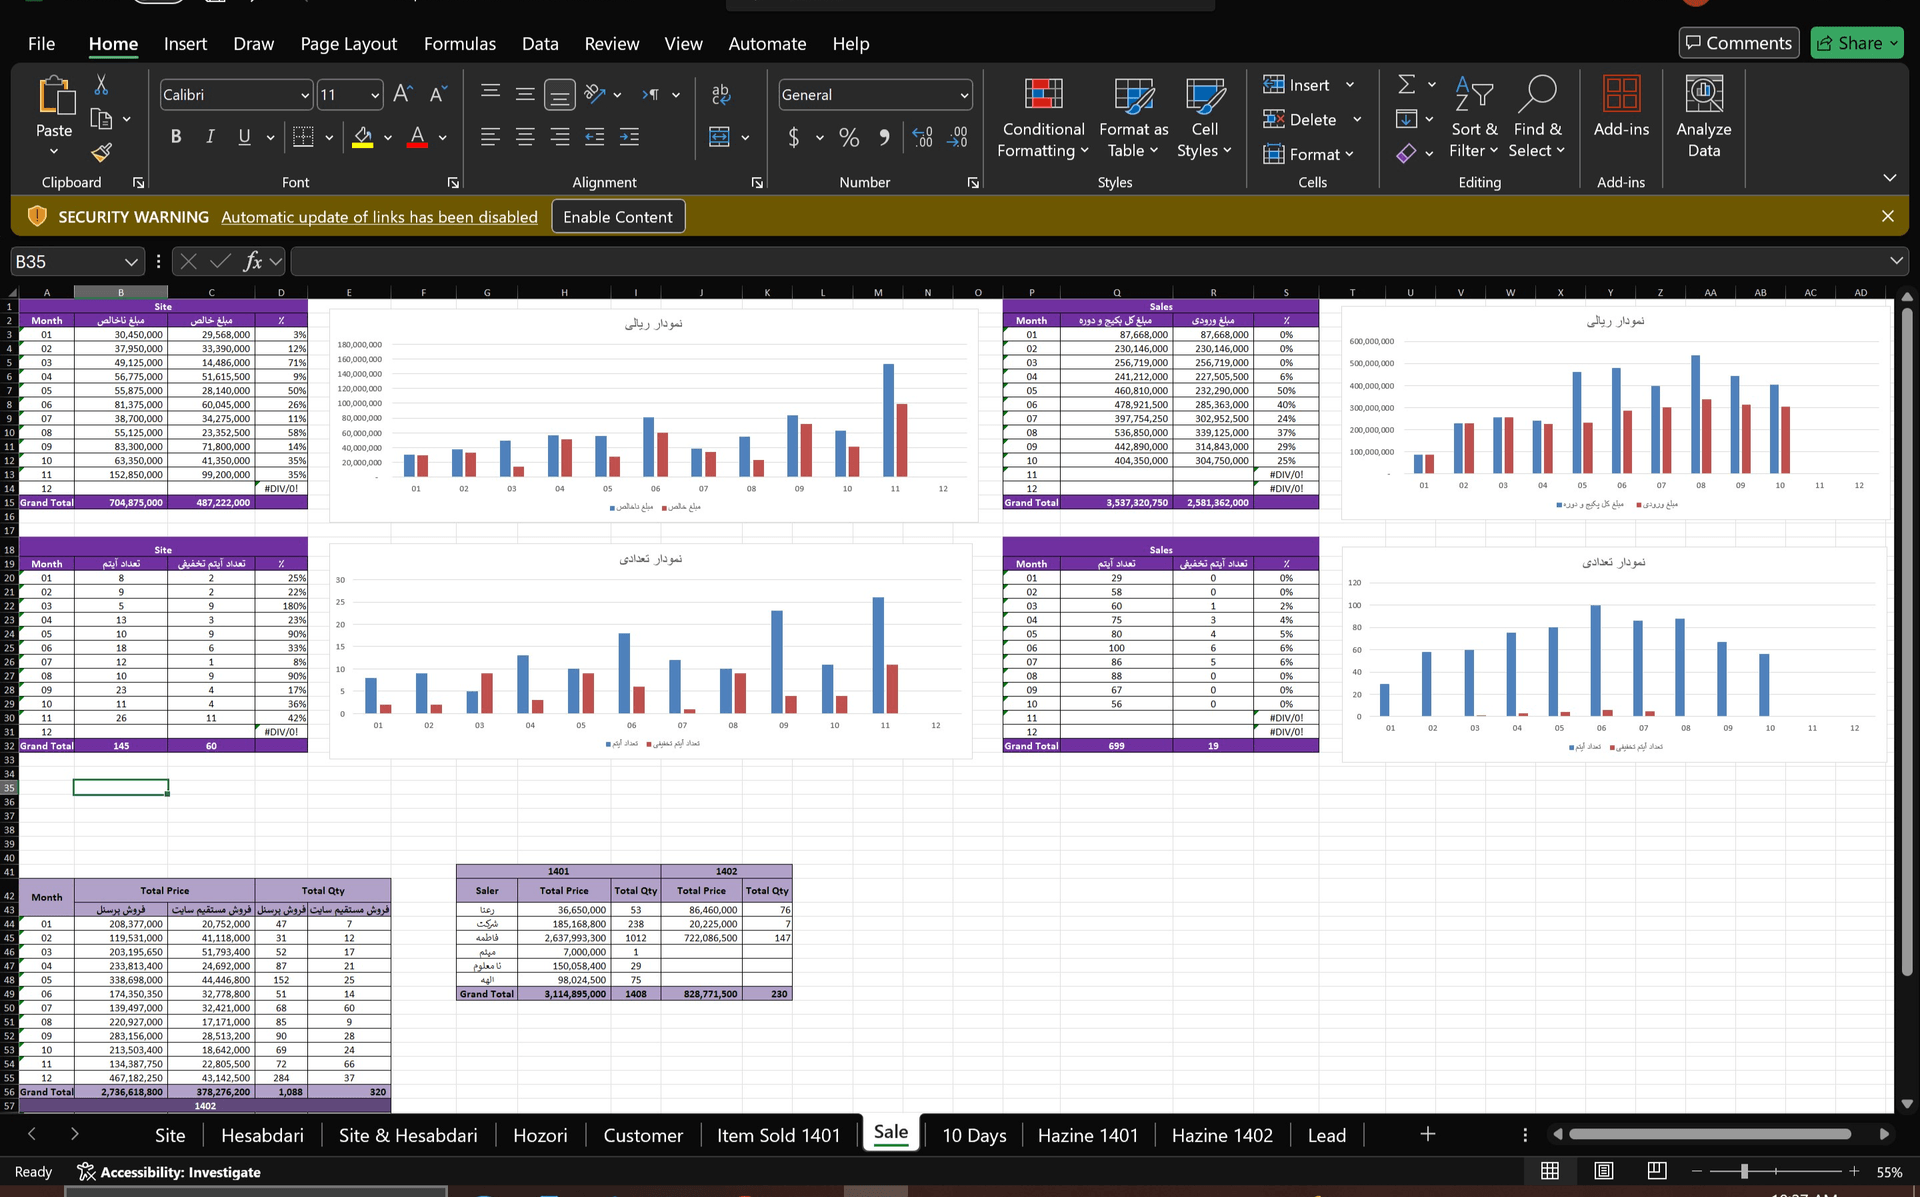Open the Page Layout ribbon tab
Image resolution: width=1920 pixels, height=1197 pixels.
point(348,44)
